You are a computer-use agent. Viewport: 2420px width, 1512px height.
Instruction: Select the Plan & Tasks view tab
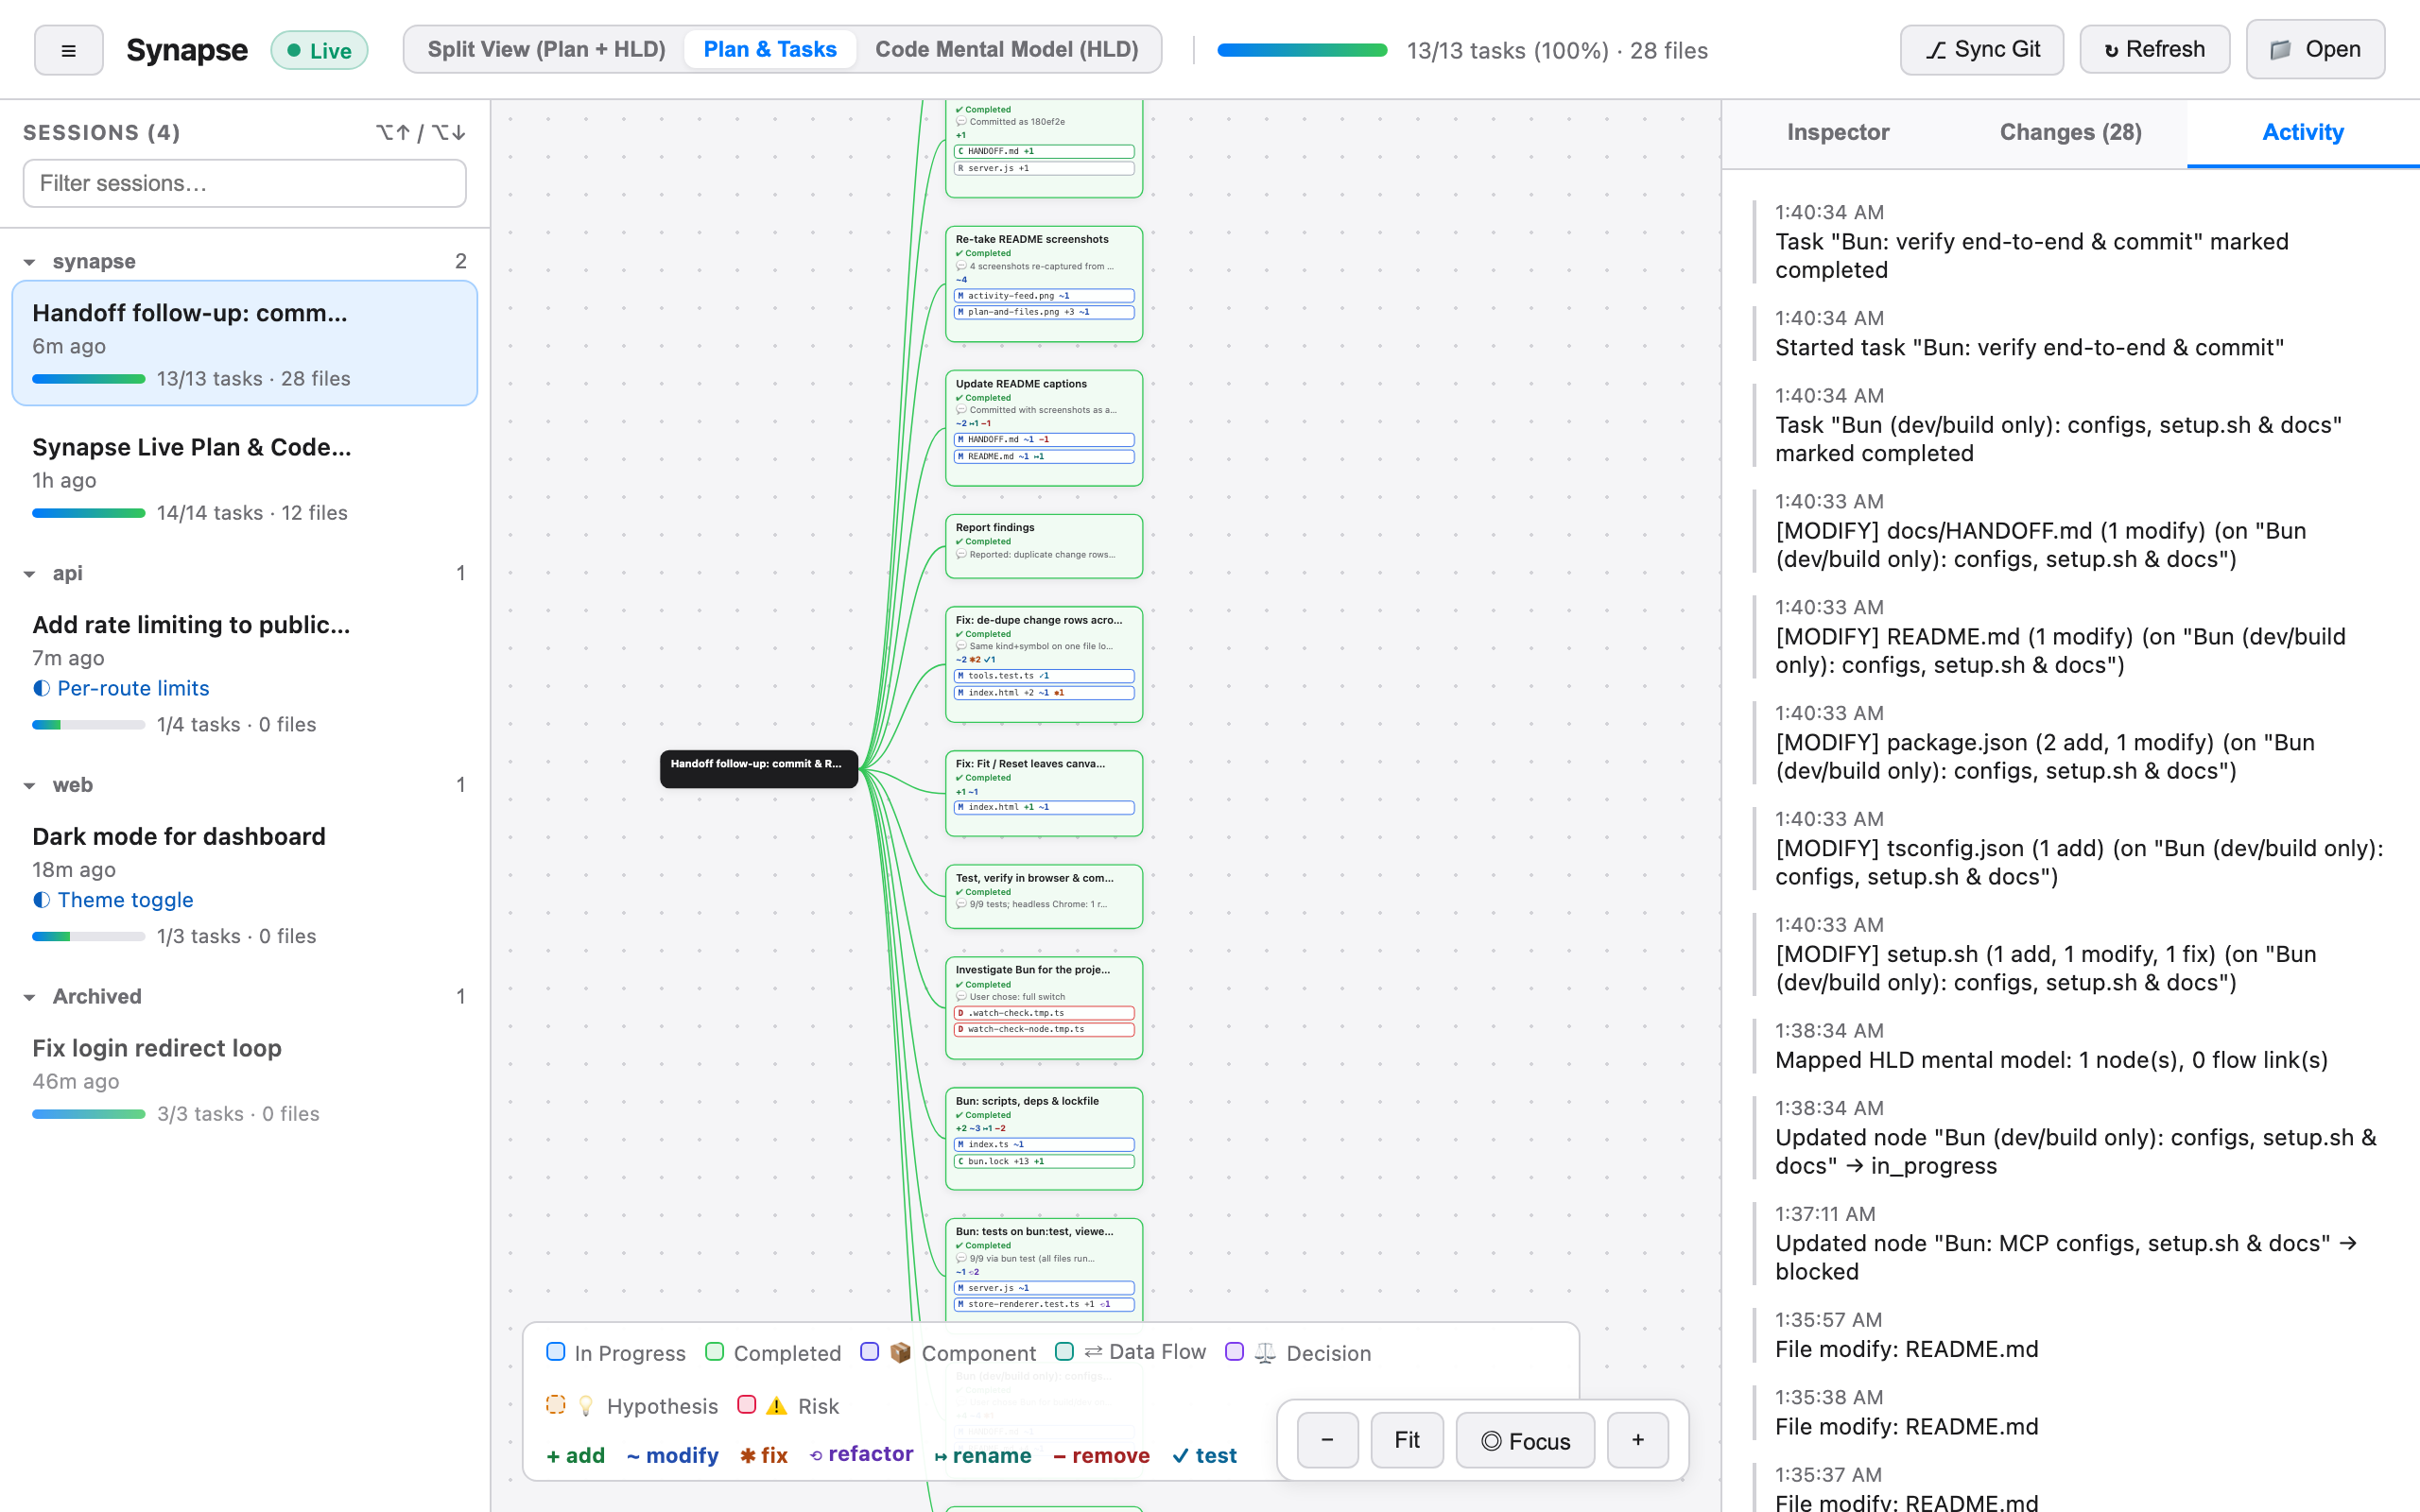[x=770, y=49]
